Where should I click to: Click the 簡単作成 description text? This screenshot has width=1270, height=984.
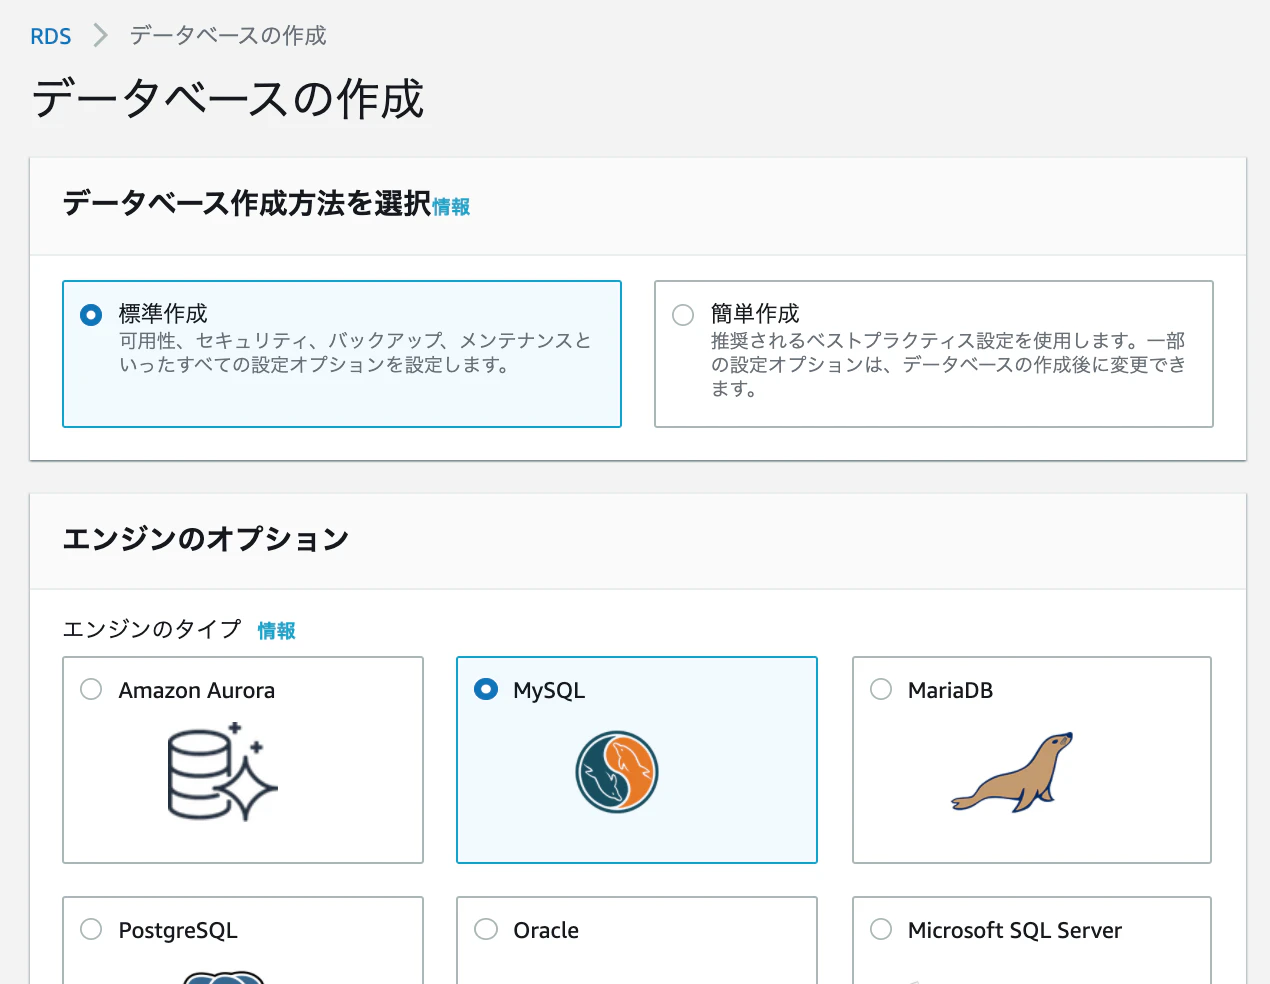(948, 365)
